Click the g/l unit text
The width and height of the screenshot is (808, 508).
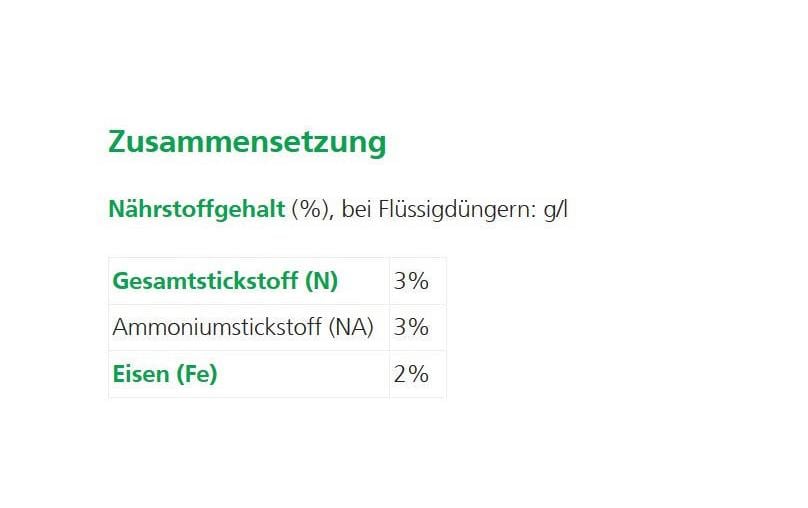point(555,211)
